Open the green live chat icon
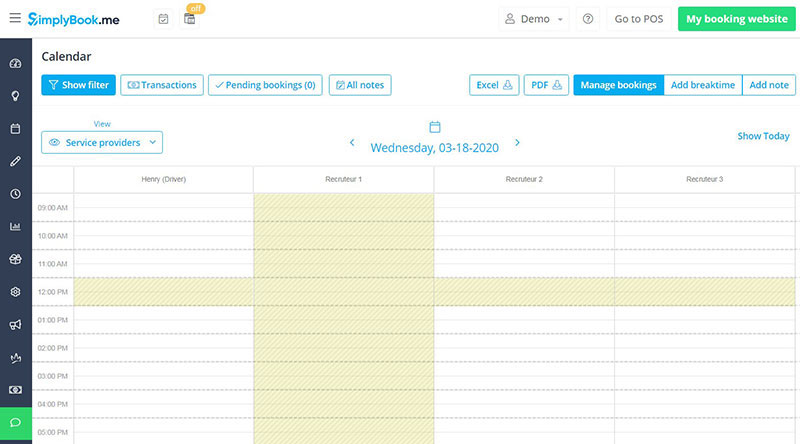 point(16,423)
